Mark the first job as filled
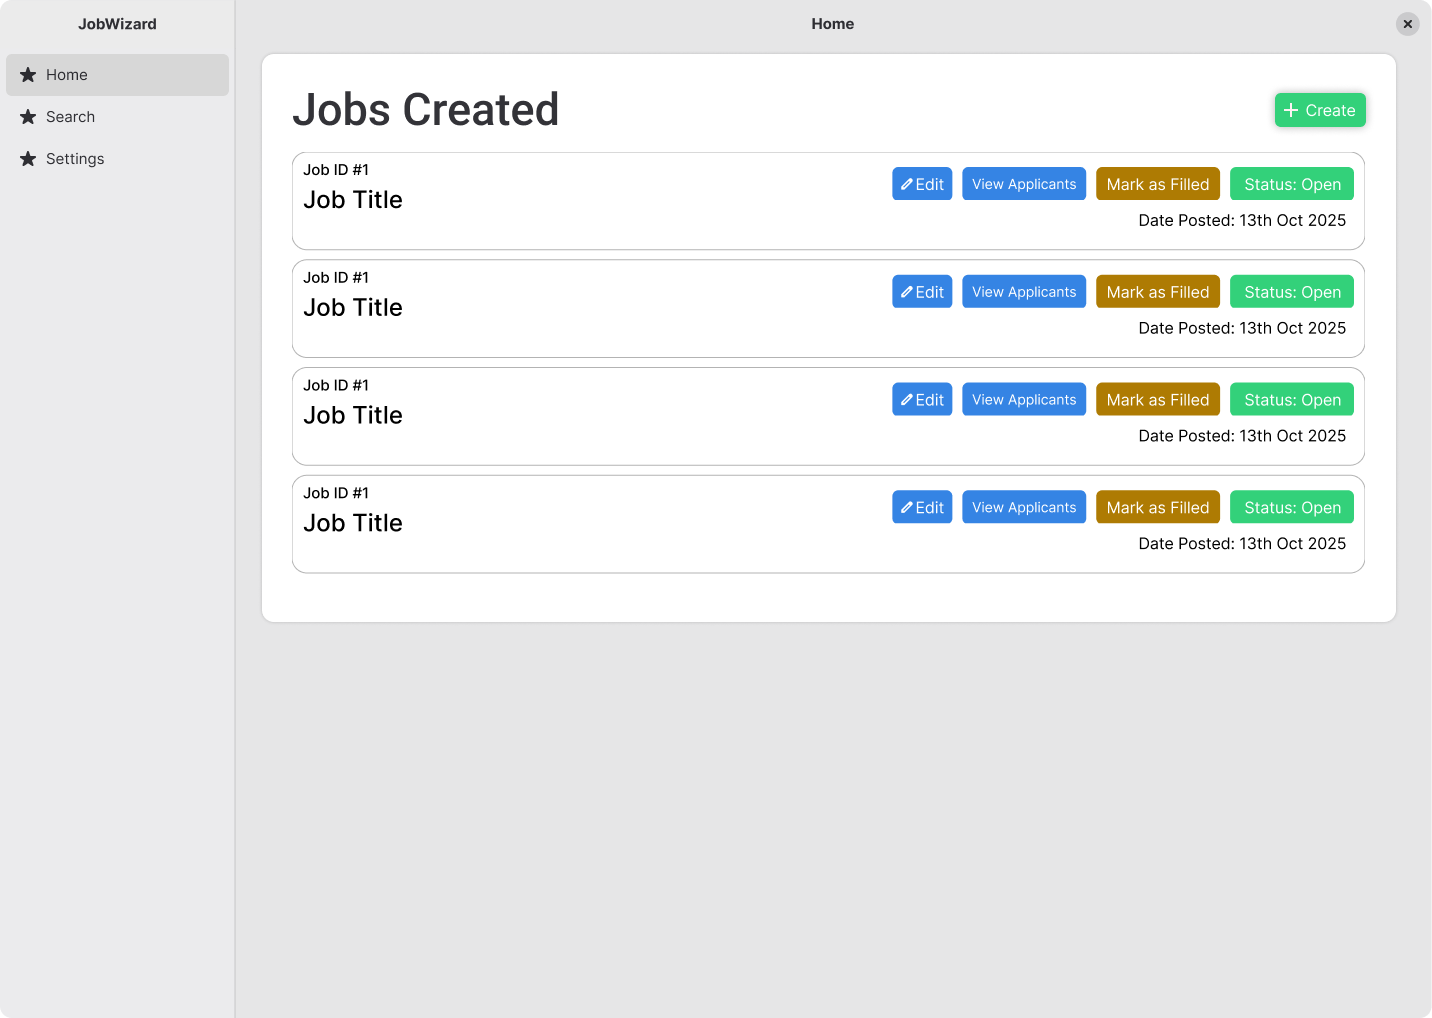Image resolution: width=1432 pixels, height=1018 pixels. click(x=1157, y=184)
